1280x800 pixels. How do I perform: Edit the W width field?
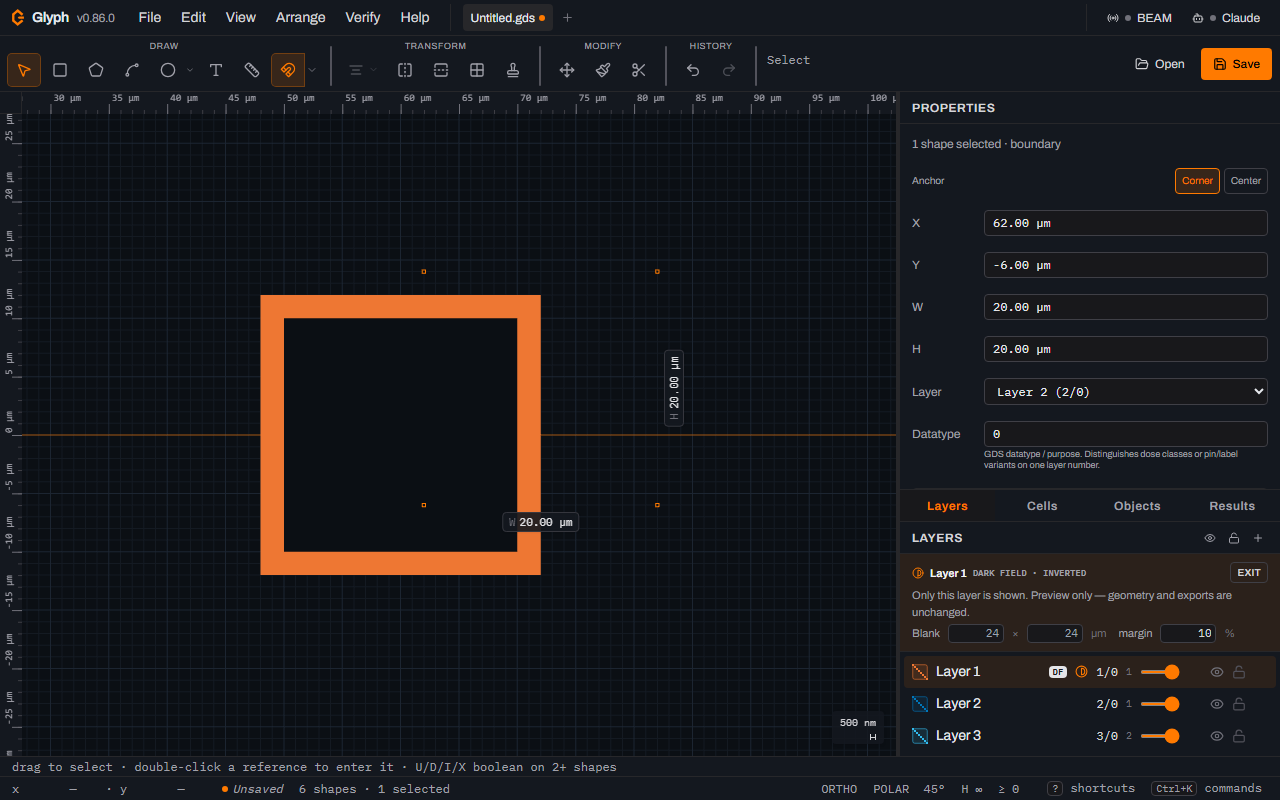click(1126, 307)
